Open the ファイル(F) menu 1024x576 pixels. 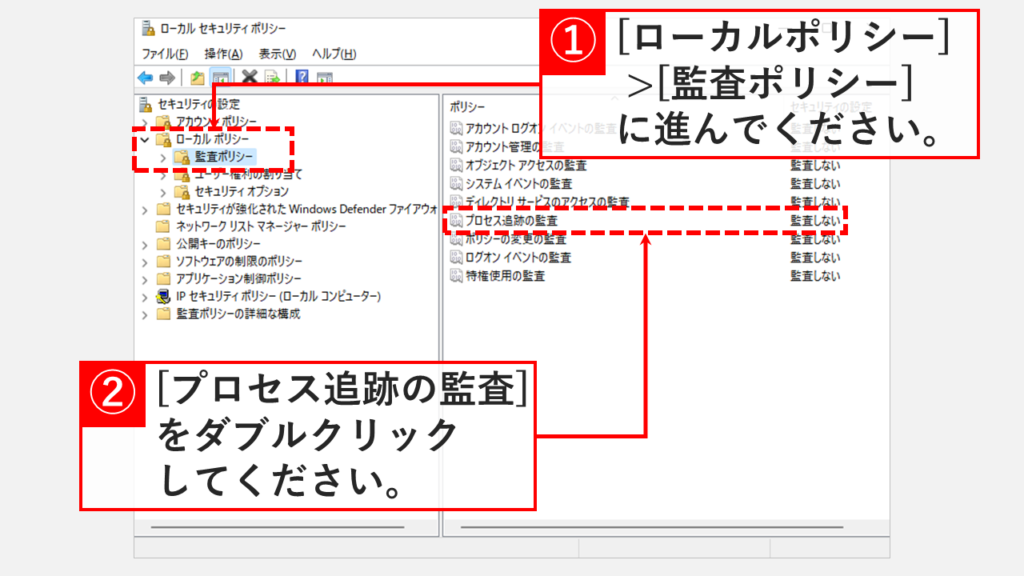[165, 54]
